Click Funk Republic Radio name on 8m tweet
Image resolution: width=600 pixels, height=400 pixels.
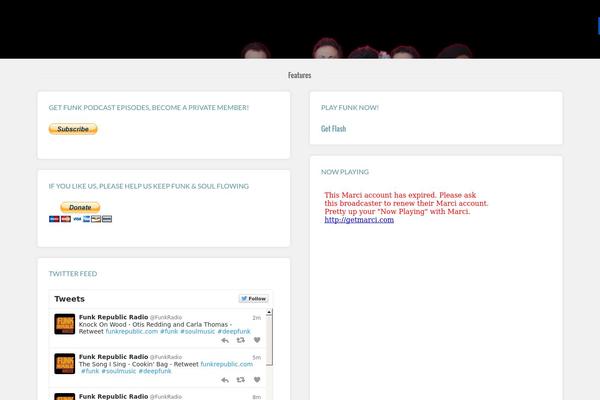(113, 397)
